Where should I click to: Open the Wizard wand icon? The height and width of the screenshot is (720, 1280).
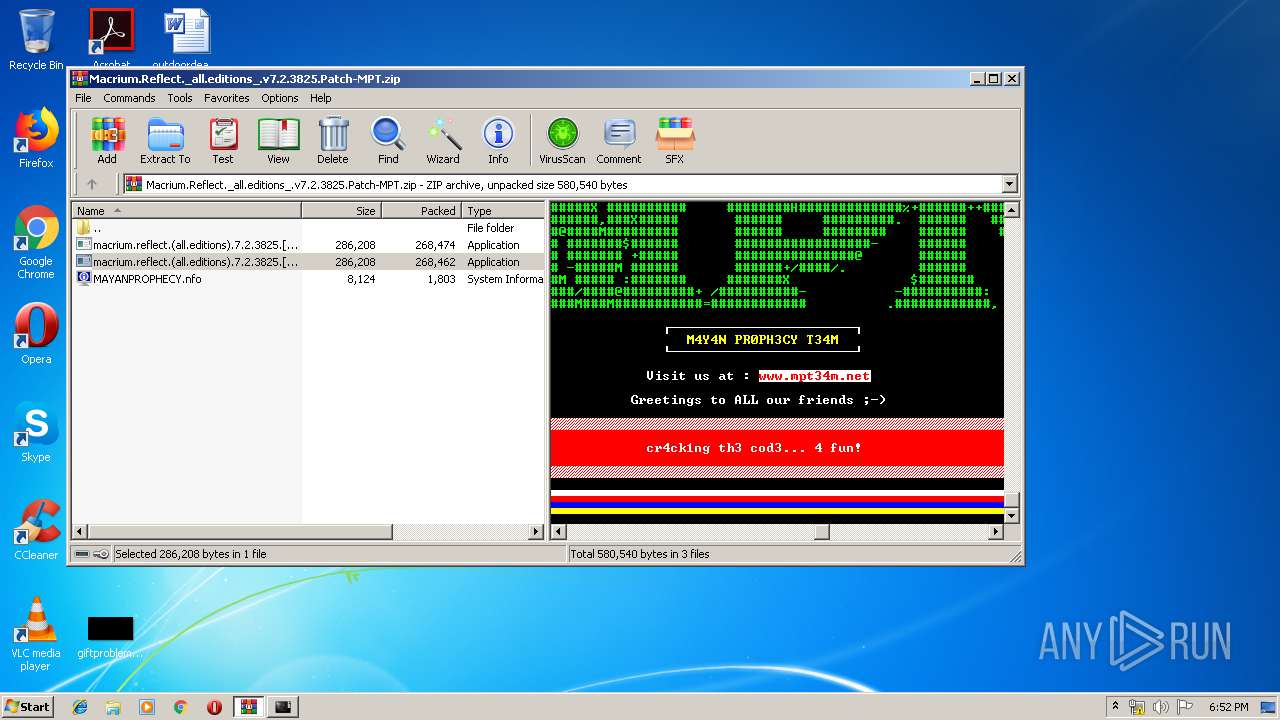443,140
